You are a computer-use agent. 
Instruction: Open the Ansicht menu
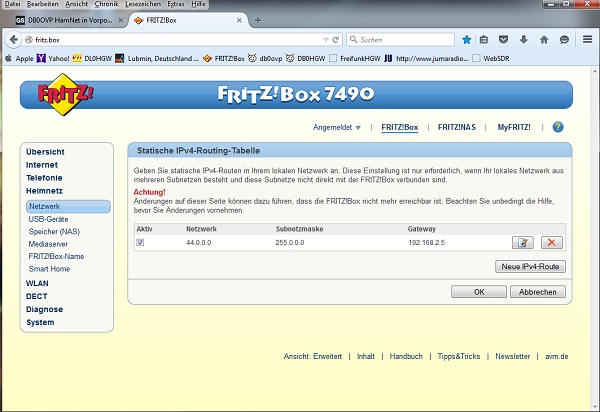click(x=77, y=4)
